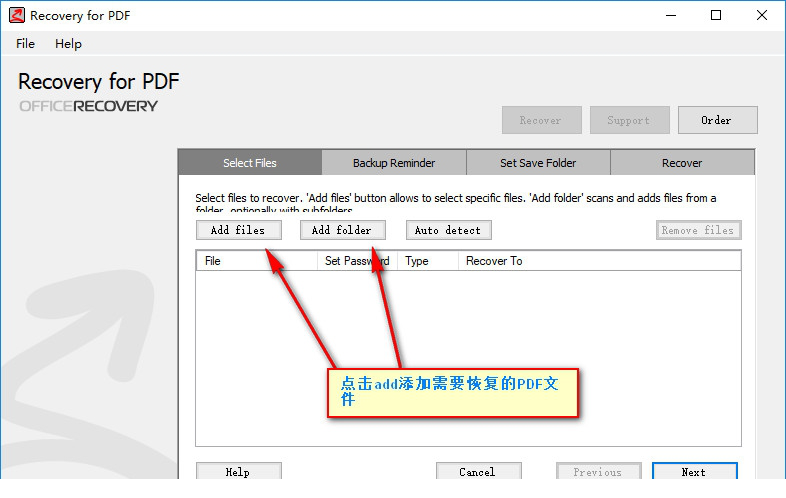Open the File menu
The image size is (786, 498).
pyautogui.click(x=25, y=44)
